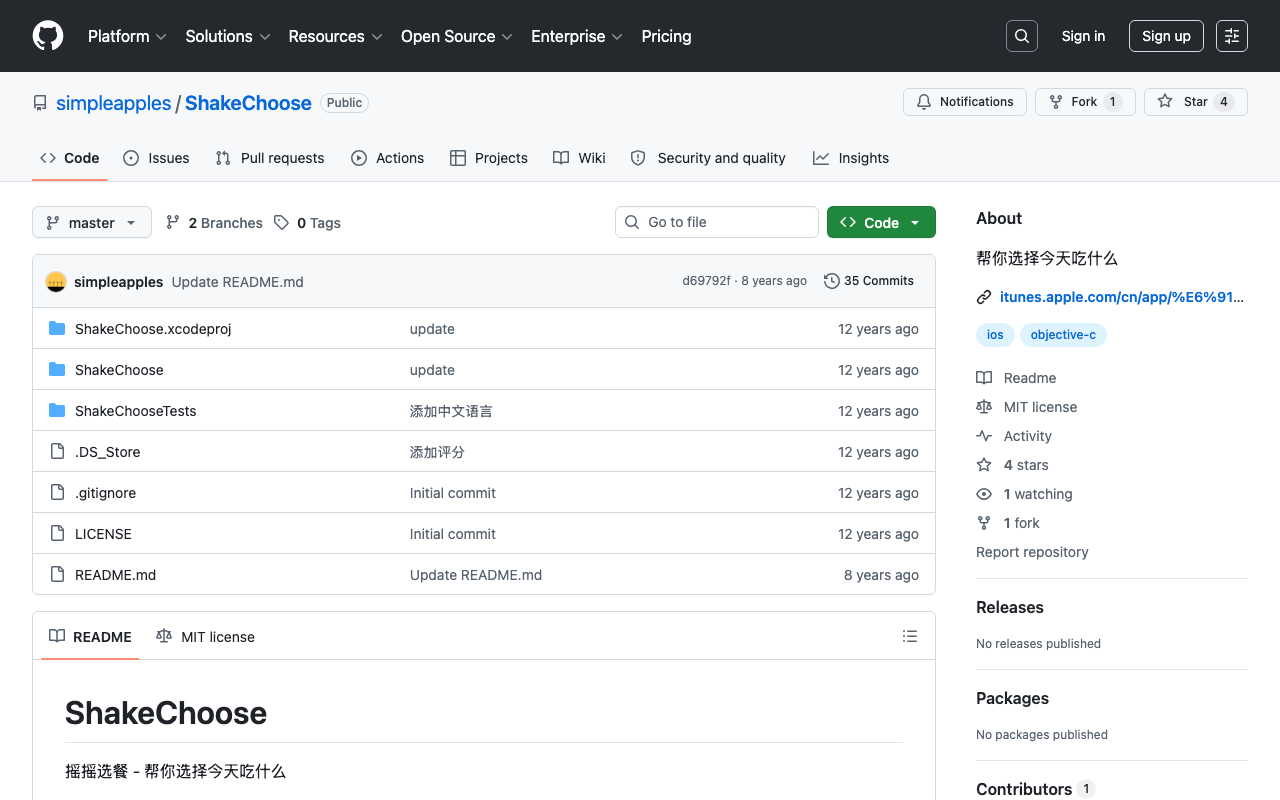Click the Sign up button

pos(1166,36)
